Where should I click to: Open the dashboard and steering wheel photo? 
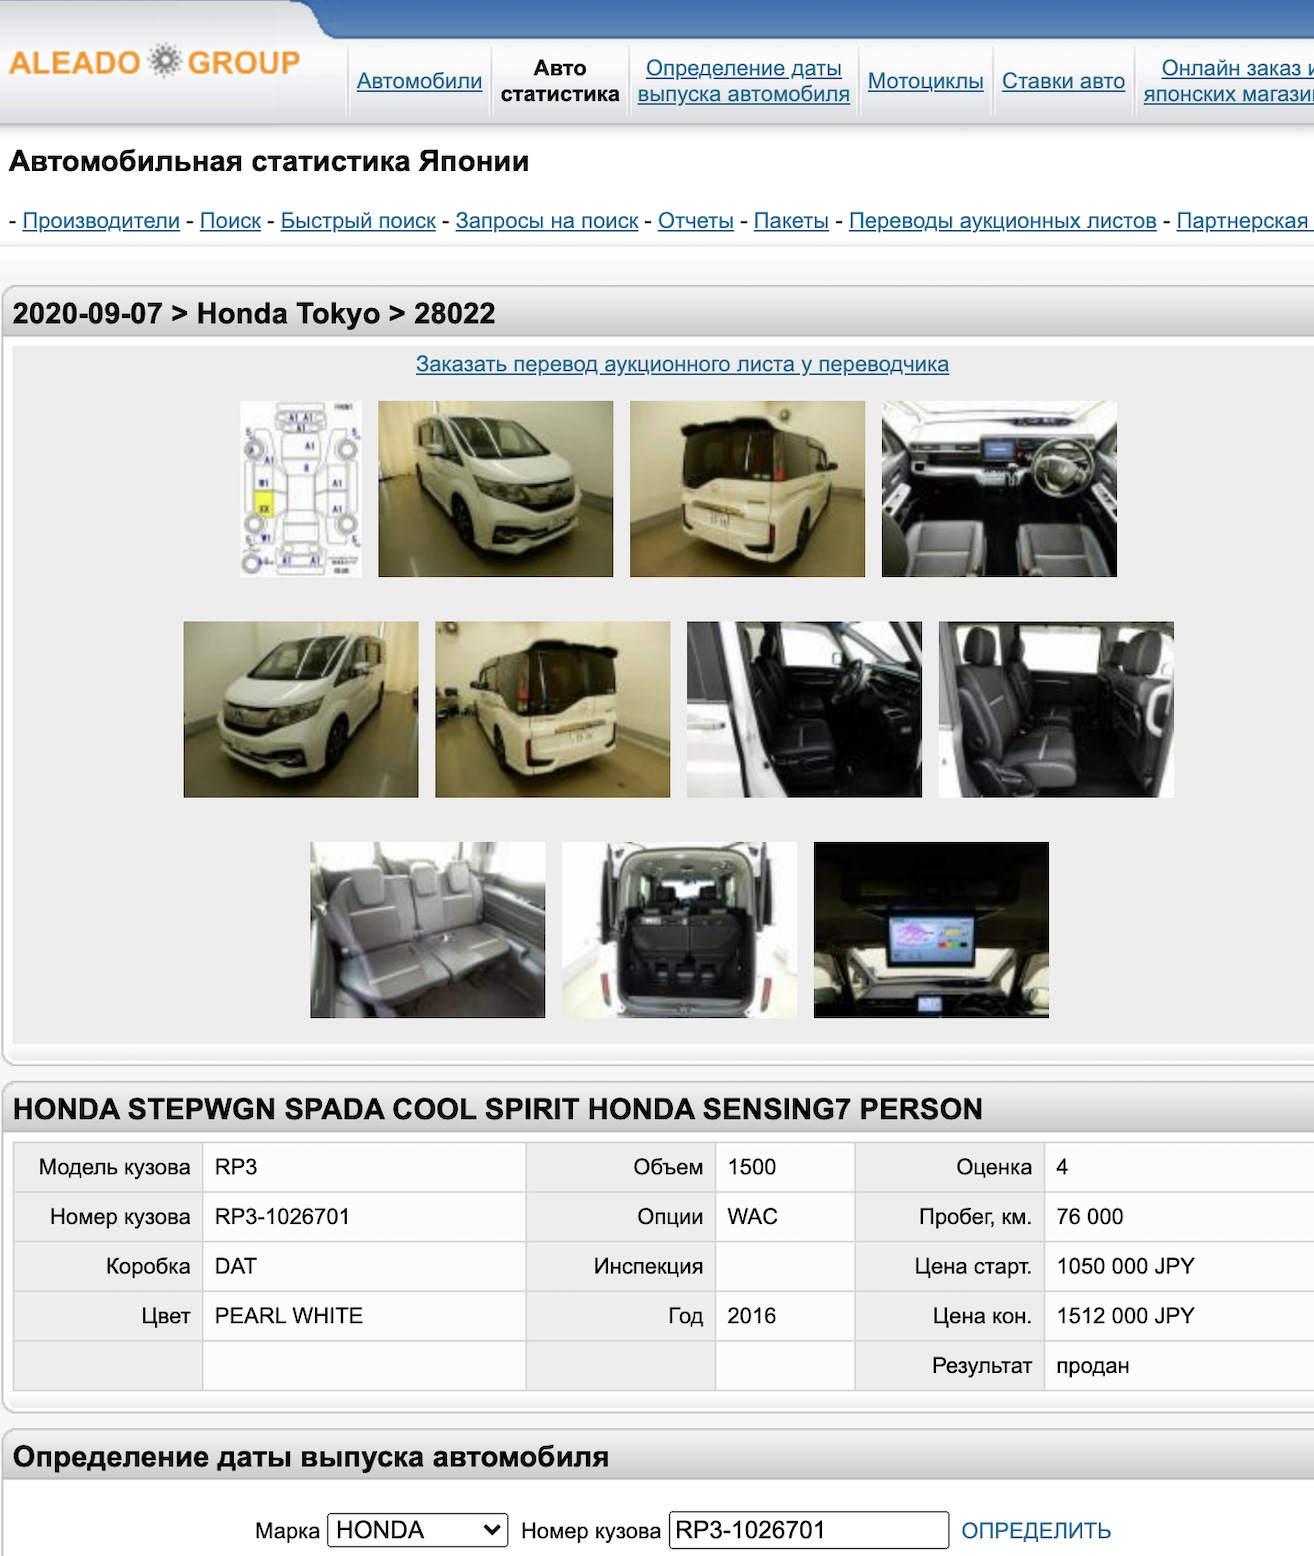point(999,489)
